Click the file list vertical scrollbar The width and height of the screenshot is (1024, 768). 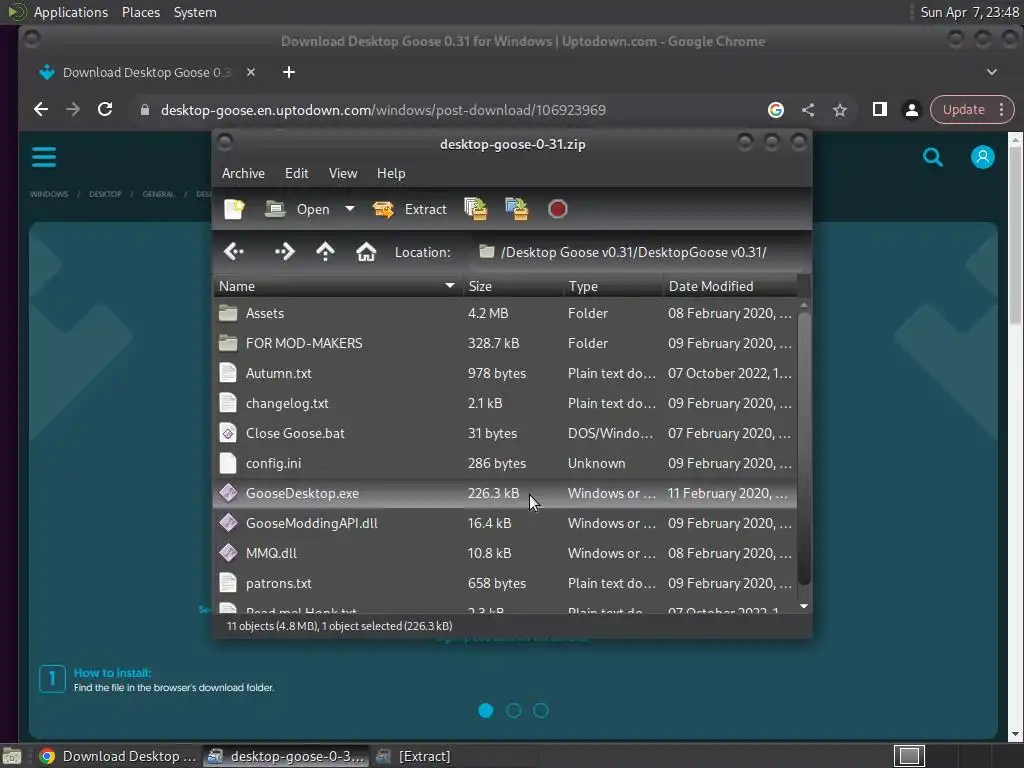point(804,449)
